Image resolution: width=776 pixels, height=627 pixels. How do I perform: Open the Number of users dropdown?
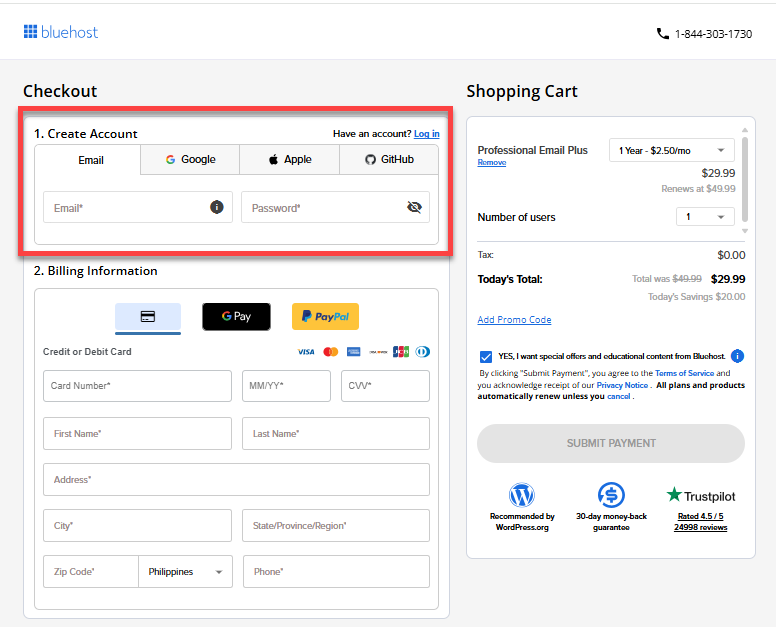click(705, 217)
